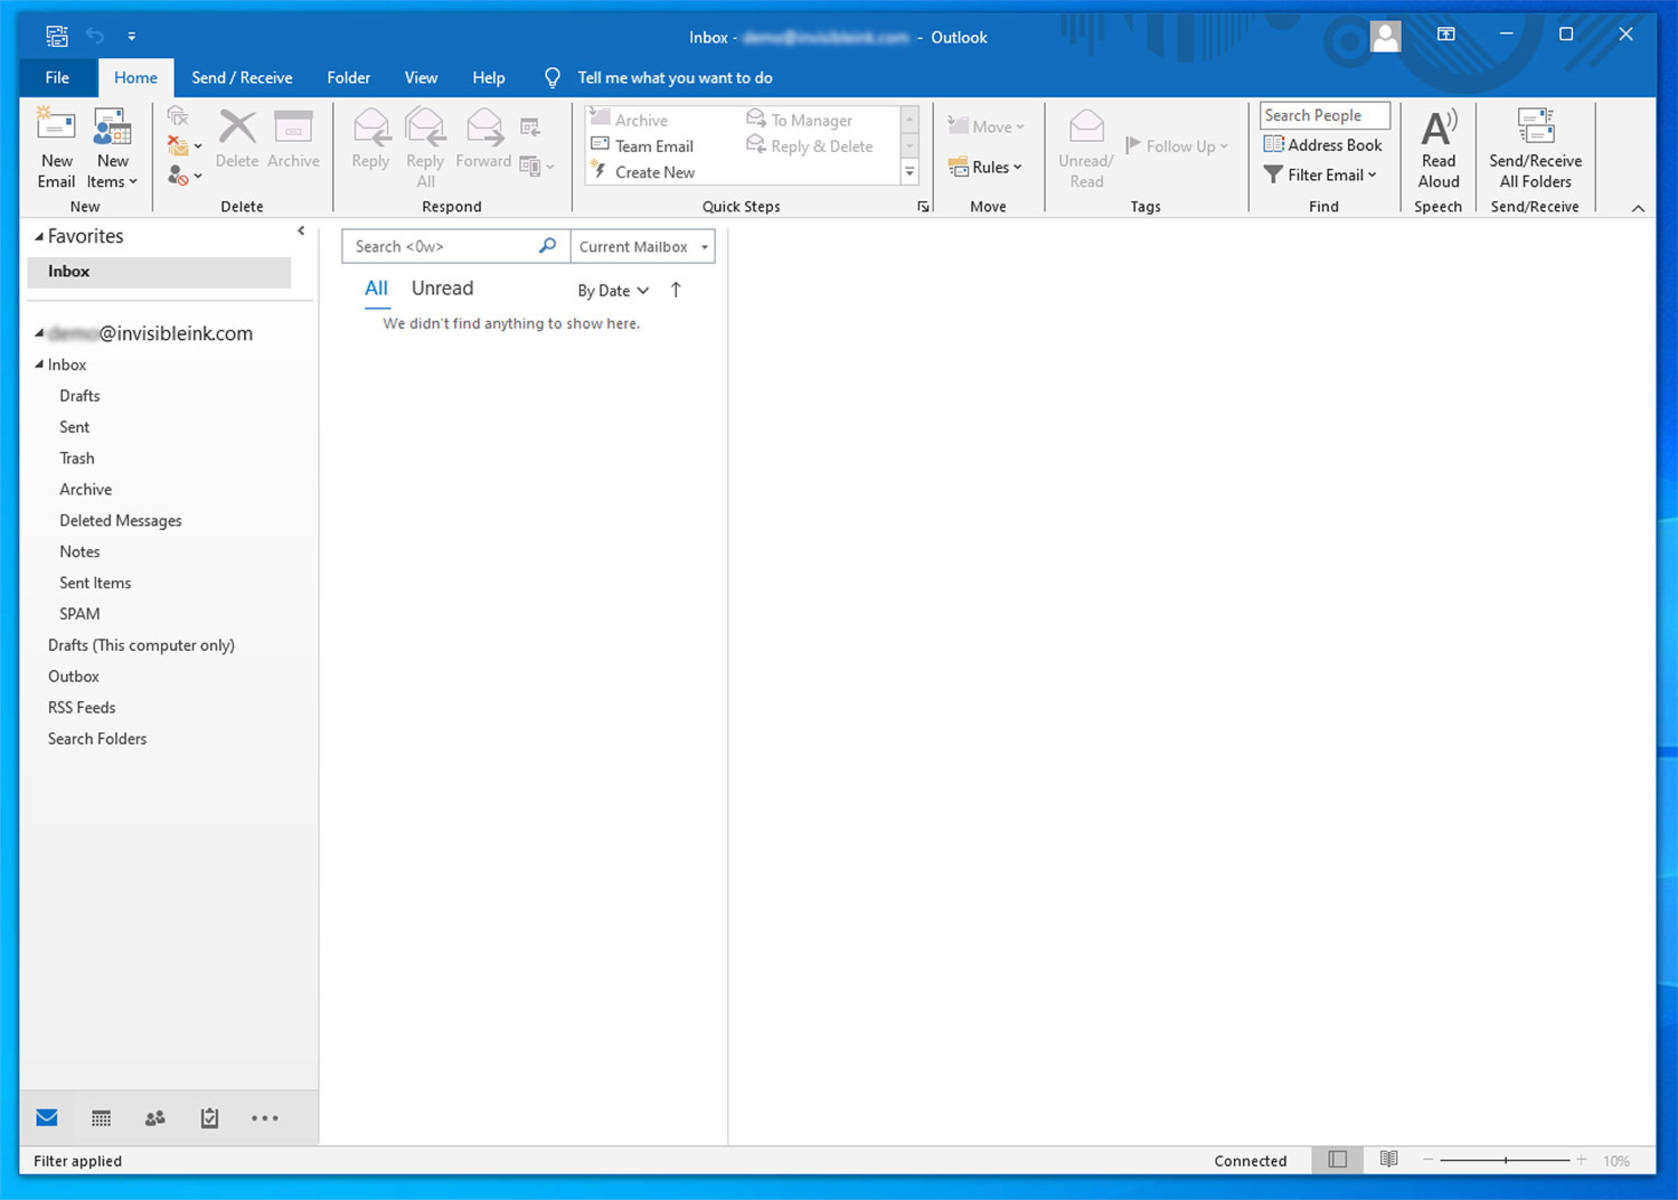The image size is (1678, 1200).
Task: Open the Rules dropdown
Action: click(x=985, y=167)
